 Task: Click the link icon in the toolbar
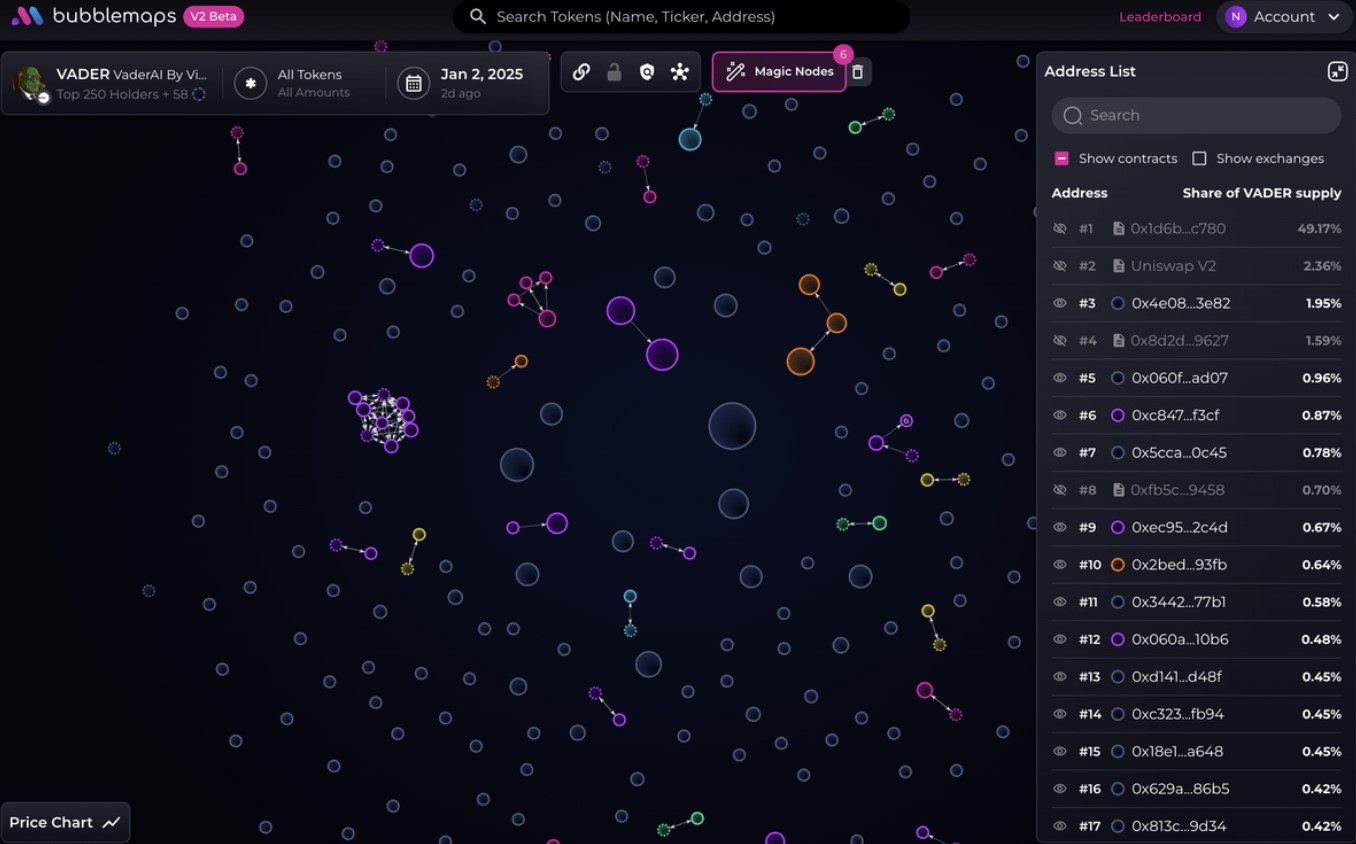click(x=581, y=72)
